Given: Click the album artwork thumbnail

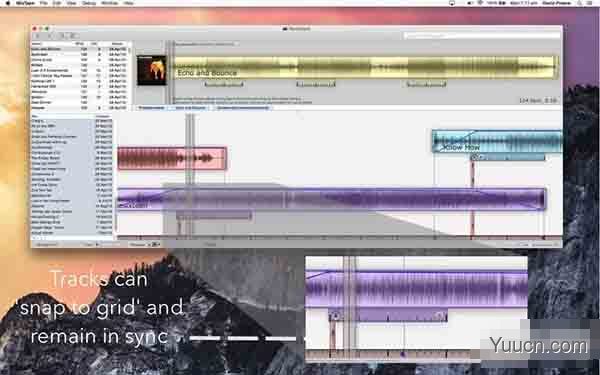Looking at the screenshot, I should pyautogui.click(x=152, y=70).
